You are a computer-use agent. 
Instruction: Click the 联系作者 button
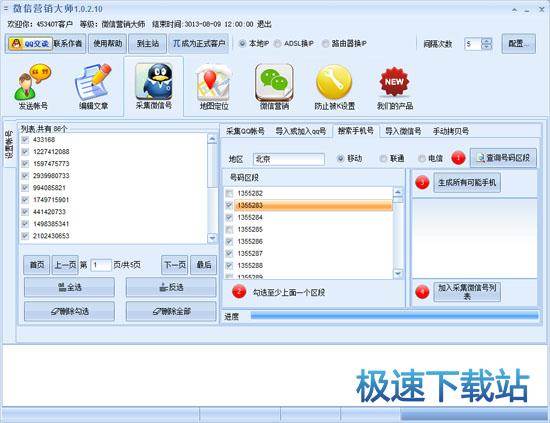pyautogui.click(x=68, y=44)
